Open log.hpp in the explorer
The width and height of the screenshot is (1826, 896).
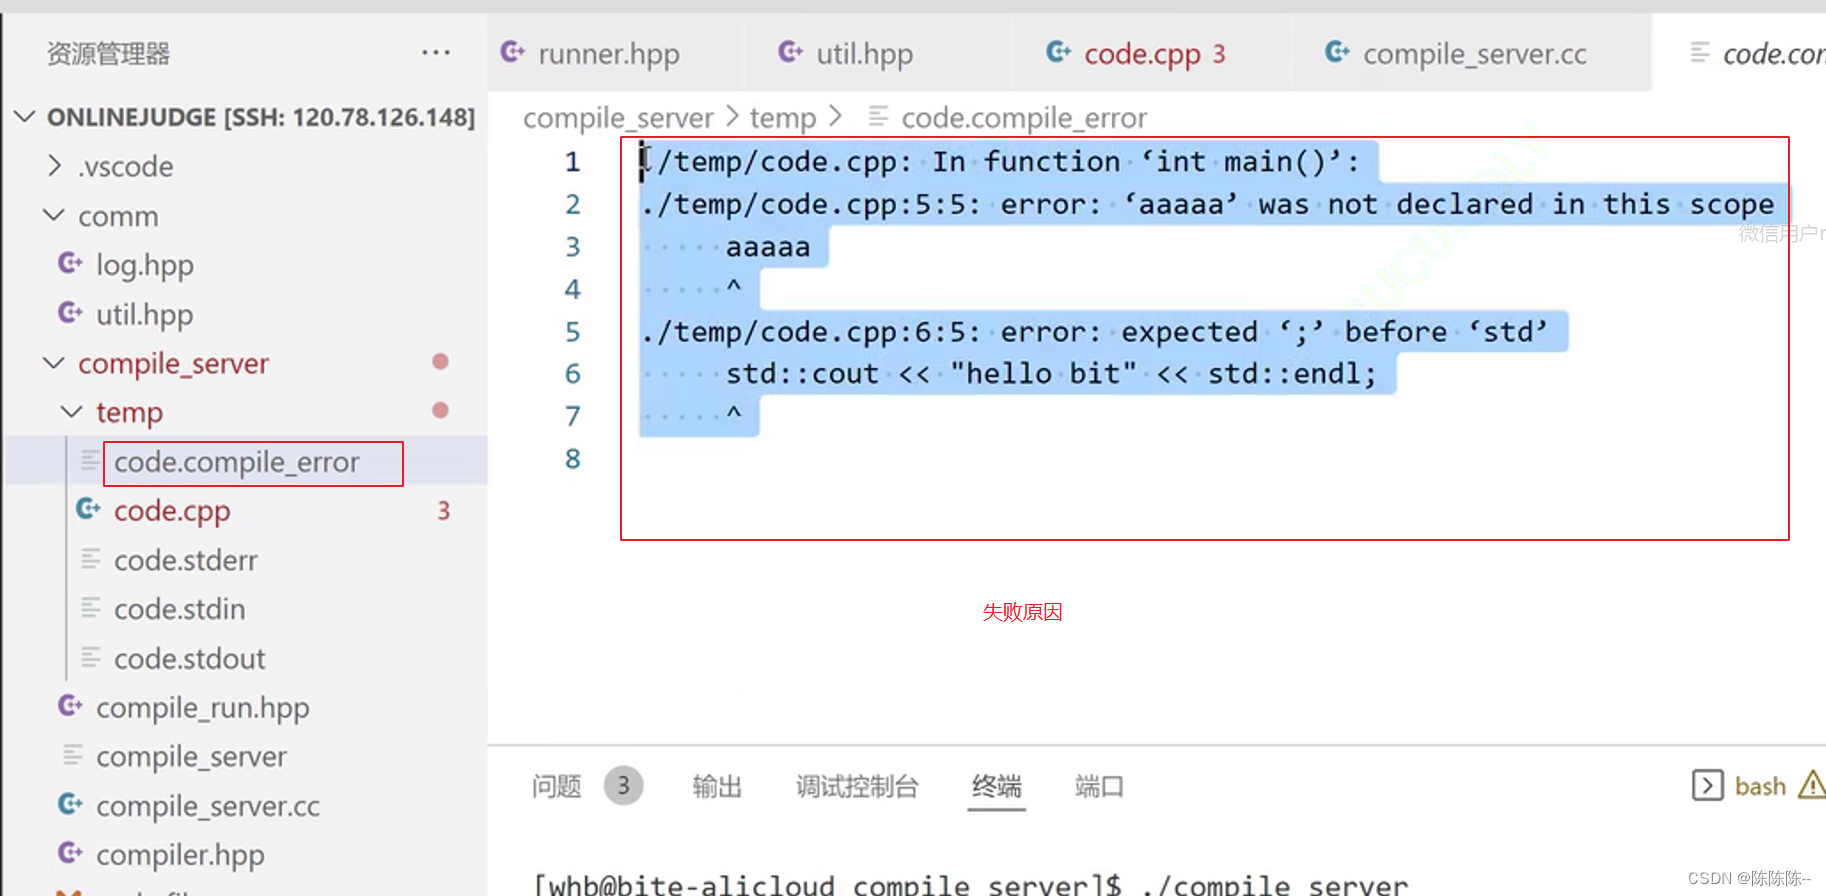145,265
